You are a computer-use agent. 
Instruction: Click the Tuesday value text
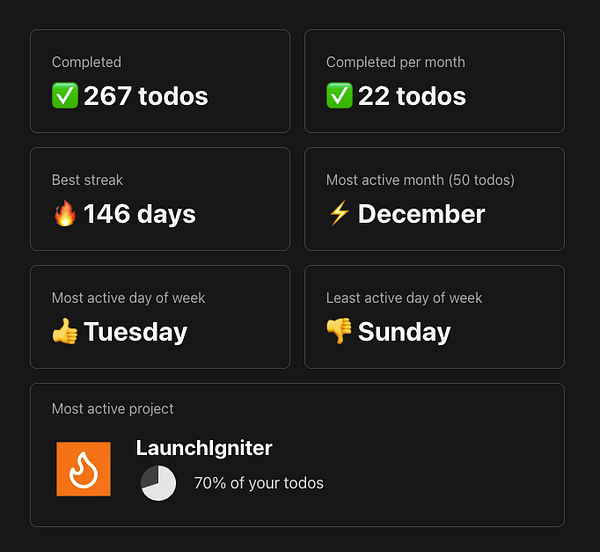pos(135,332)
